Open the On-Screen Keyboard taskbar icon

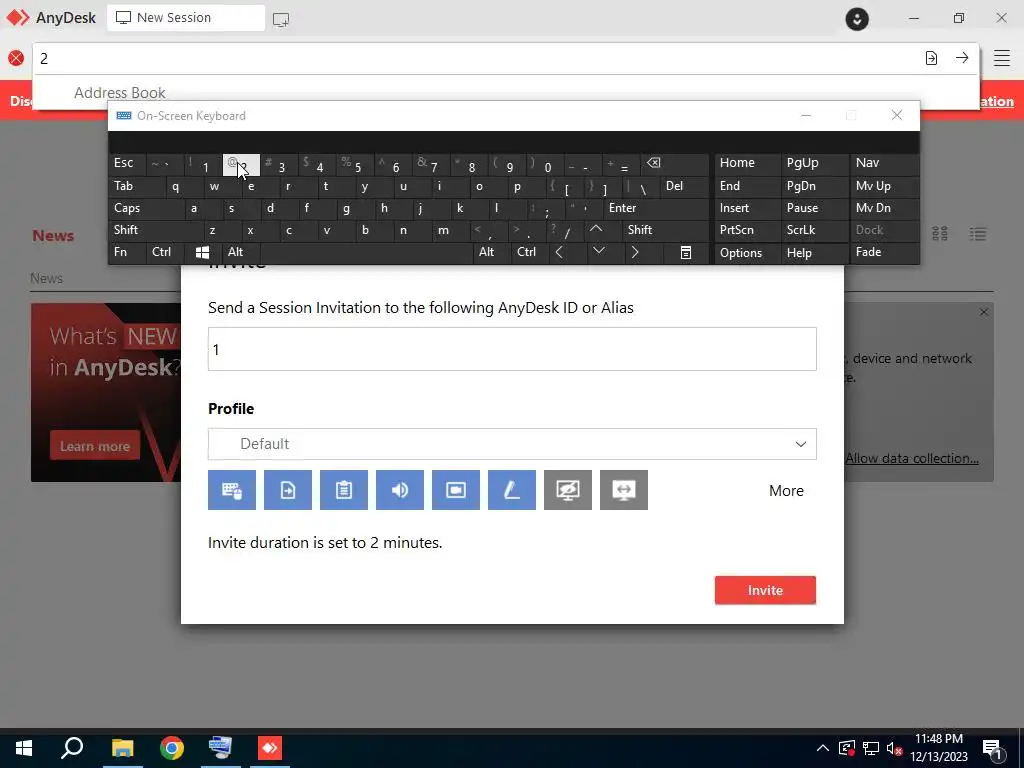(x=220, y=748)
